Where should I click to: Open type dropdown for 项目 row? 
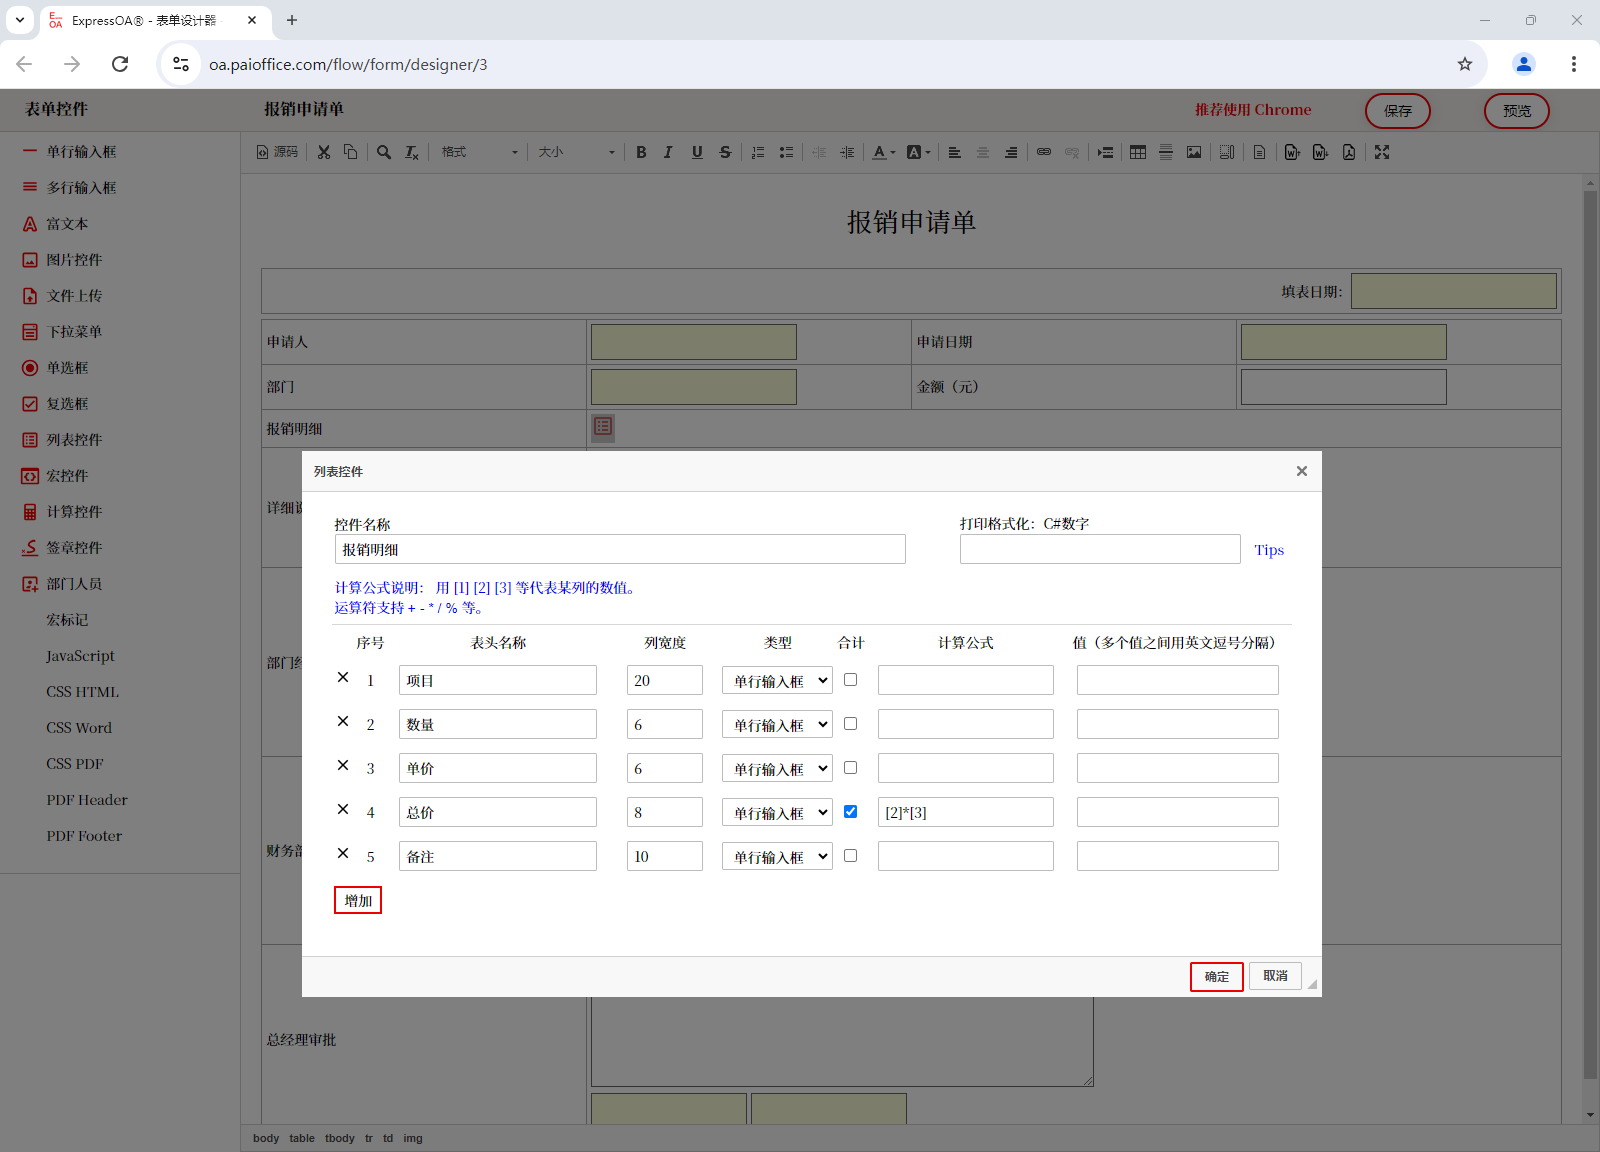777,680
